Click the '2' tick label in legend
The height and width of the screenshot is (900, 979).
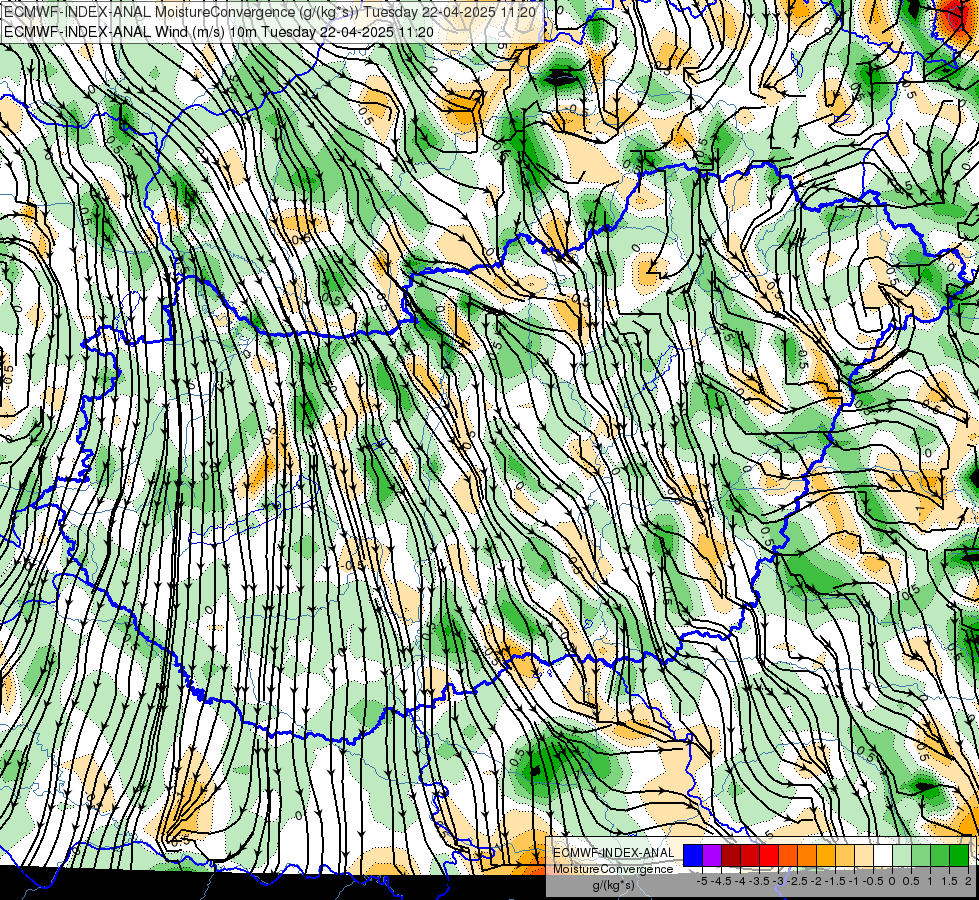click(968, 881)
